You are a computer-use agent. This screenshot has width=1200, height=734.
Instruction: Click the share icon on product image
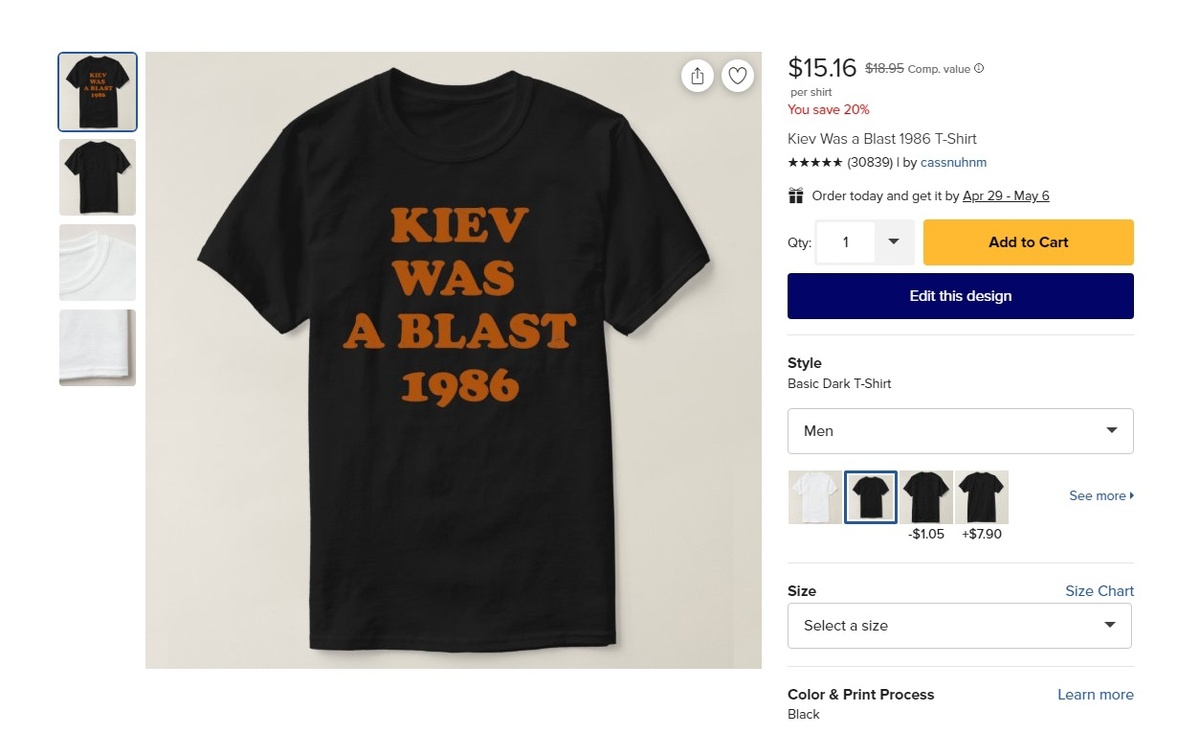click(697, 76)
